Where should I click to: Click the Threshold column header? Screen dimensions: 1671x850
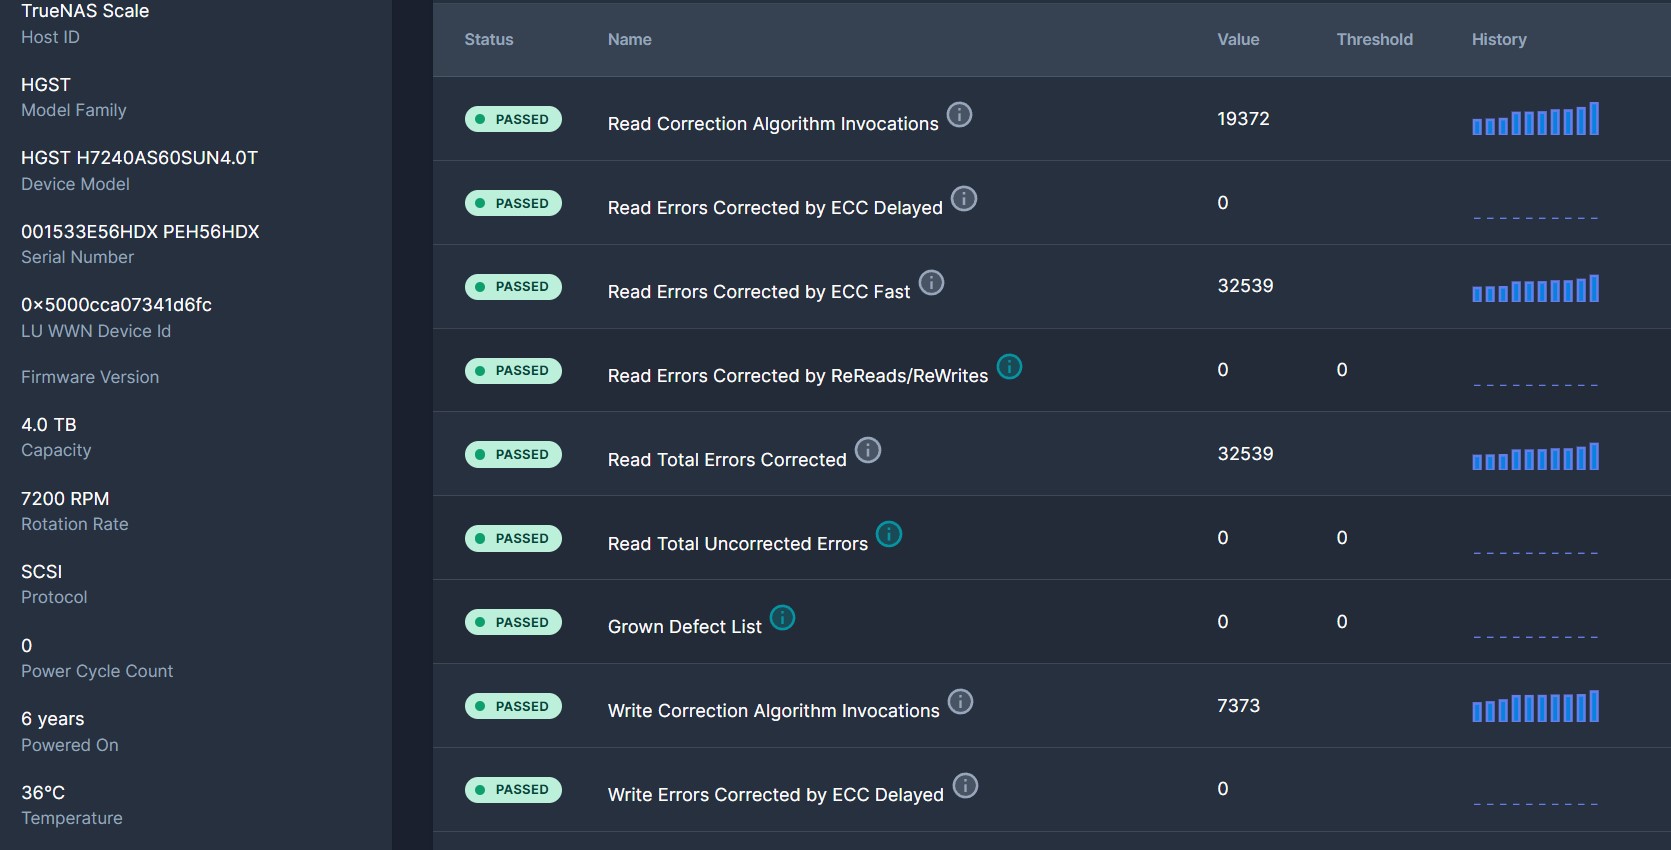click(x=1375, y=39)
